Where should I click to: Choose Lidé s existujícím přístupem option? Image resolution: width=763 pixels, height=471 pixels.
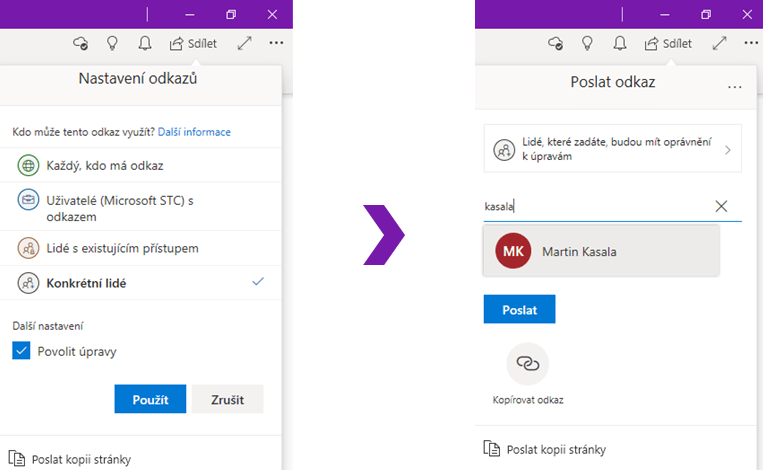click(122, 248)
